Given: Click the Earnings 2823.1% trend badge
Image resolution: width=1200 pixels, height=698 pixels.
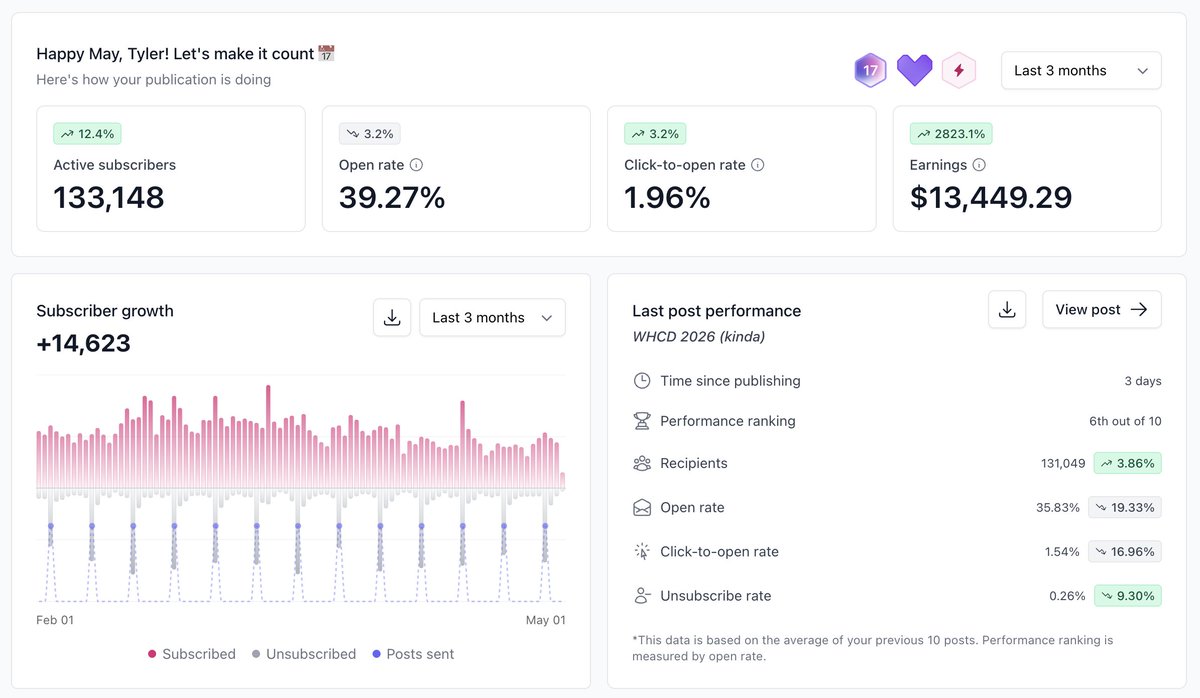Looking at the screenshot, I should 951,134.
